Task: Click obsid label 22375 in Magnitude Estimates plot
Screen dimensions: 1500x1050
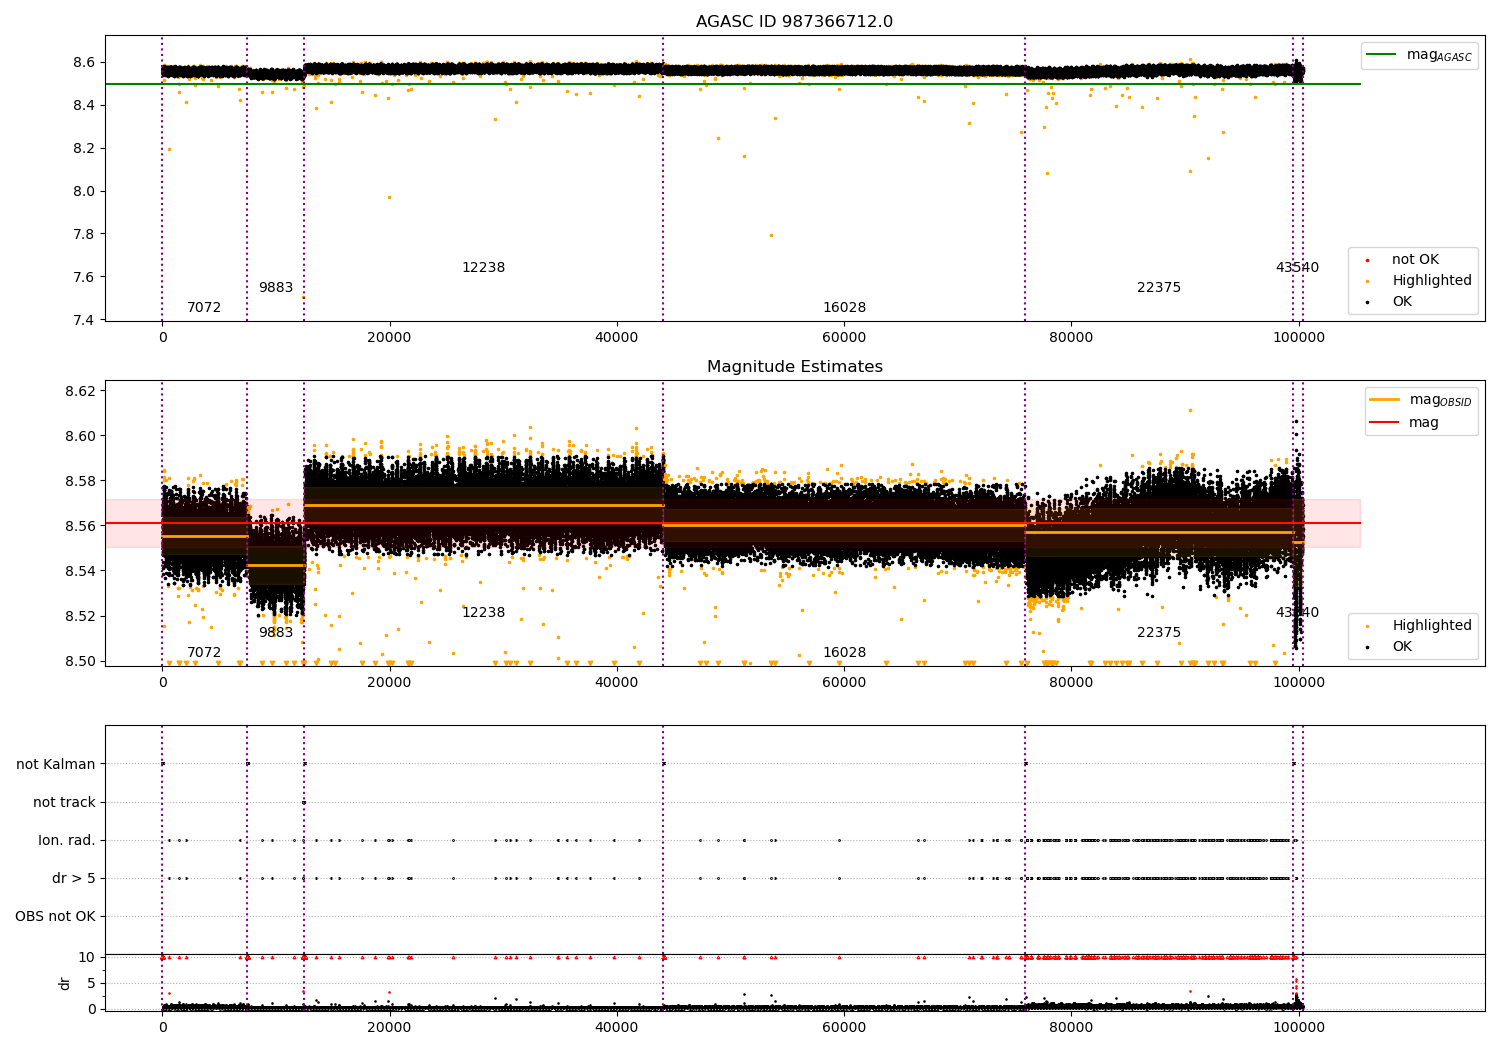Action: [x=1159, y=633]
